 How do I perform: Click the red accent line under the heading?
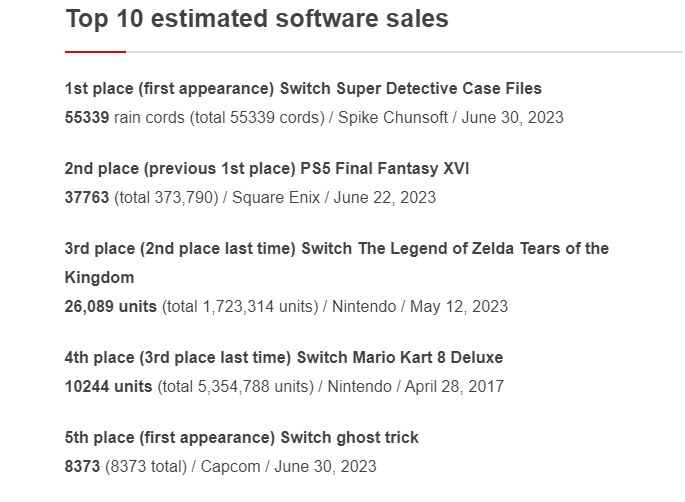coord(95,51)
